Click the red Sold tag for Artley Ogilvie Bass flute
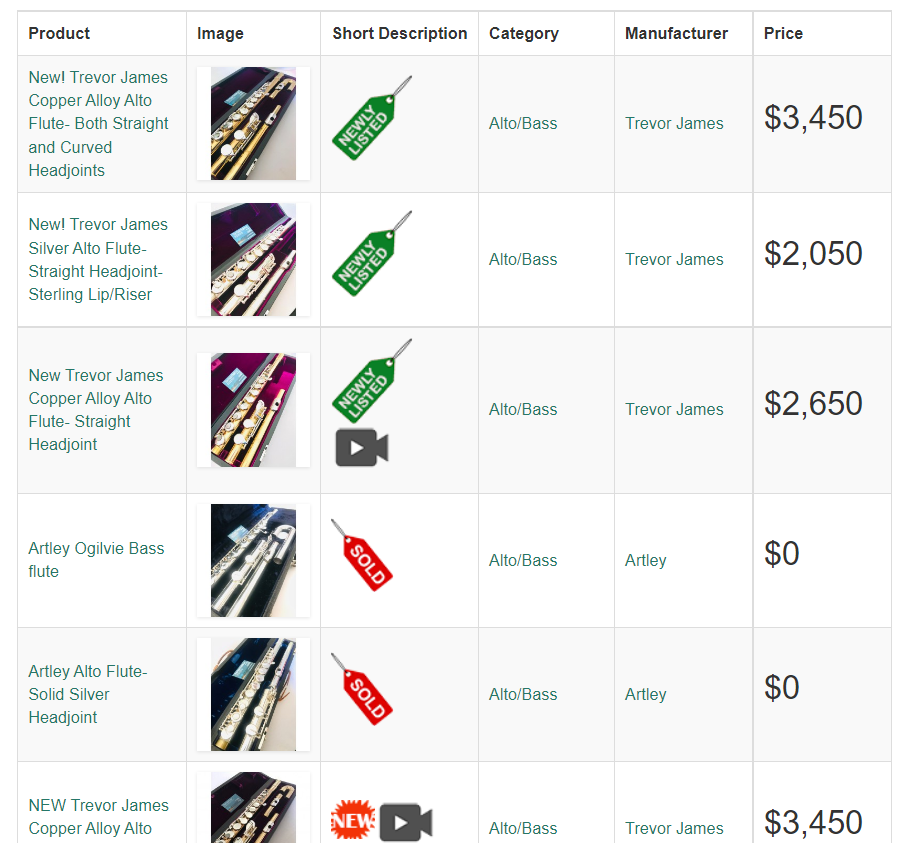Screen dimensions: 915x843 coord(362,555)
